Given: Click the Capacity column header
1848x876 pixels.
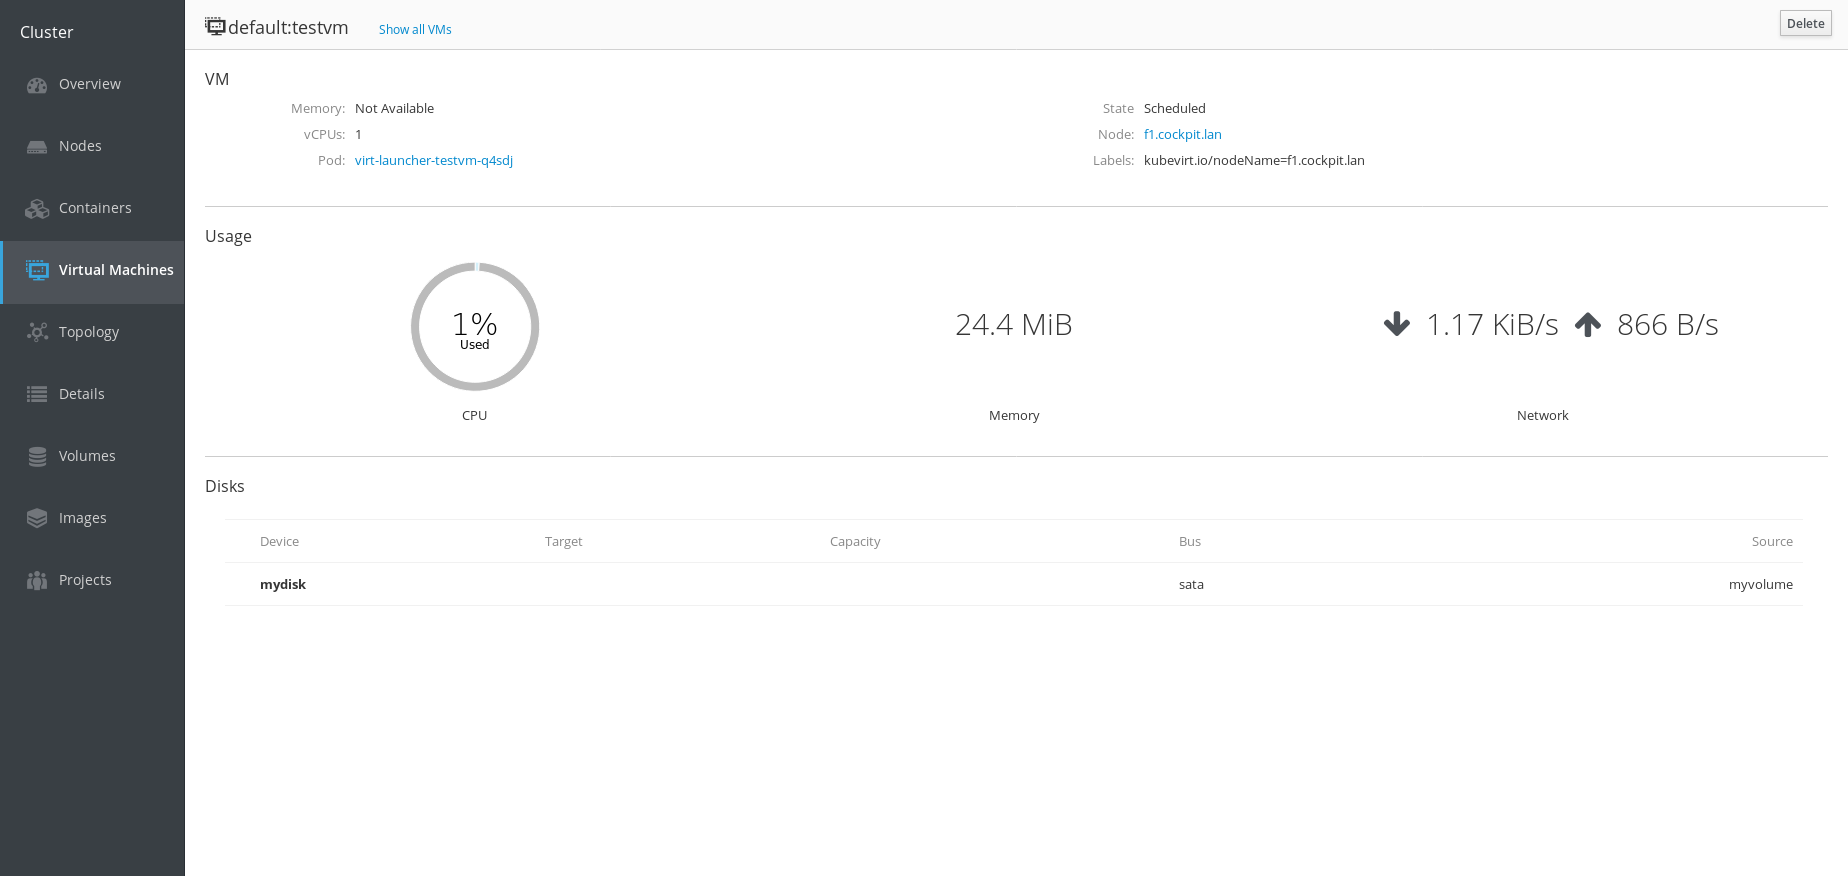Looking at the screenshot, I should tap(855, 542).
